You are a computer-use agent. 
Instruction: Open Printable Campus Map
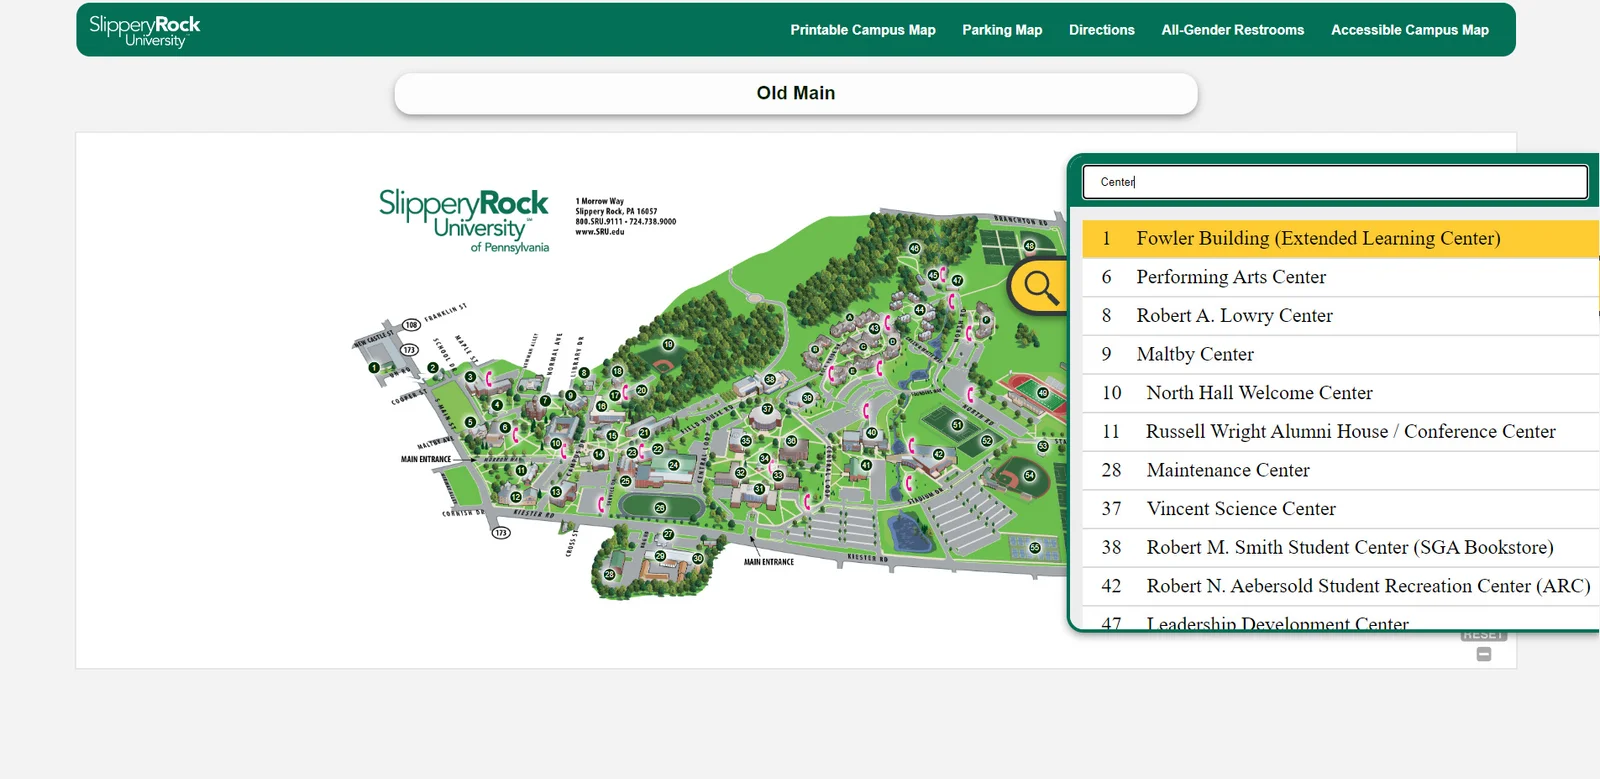click(863, 30)
